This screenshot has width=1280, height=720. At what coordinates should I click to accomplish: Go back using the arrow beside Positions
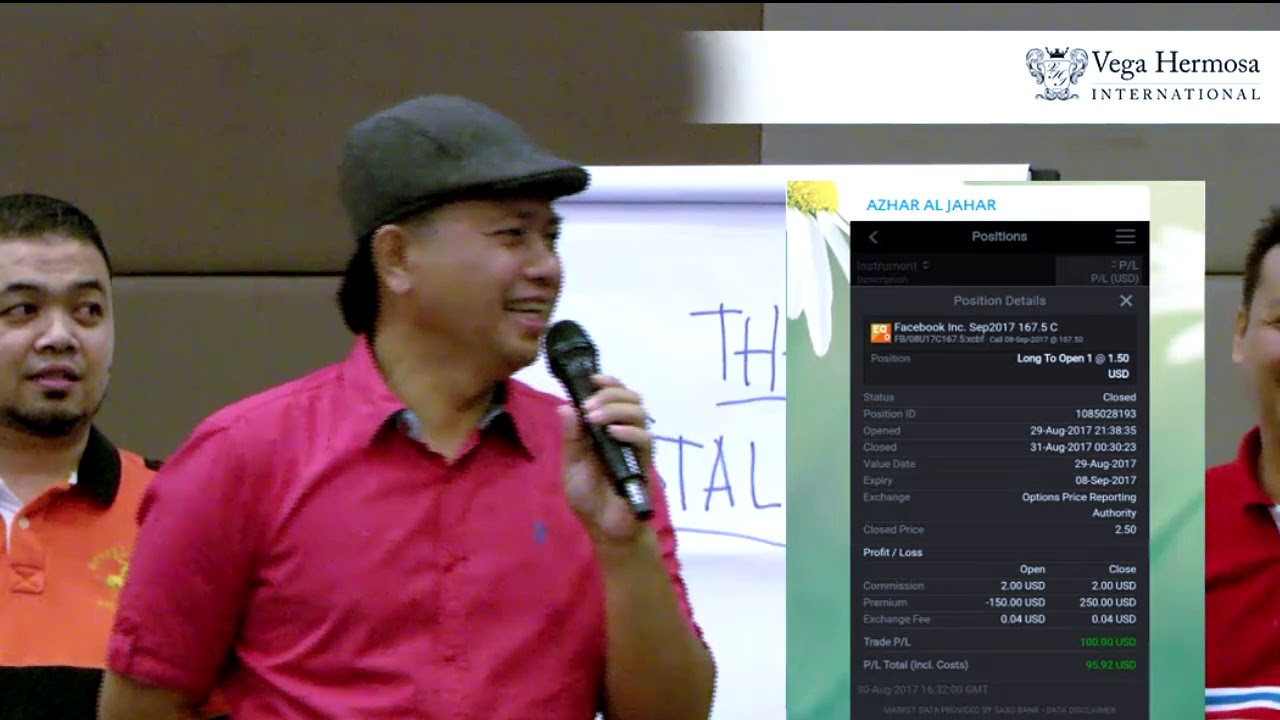click(x=873, y=237)
